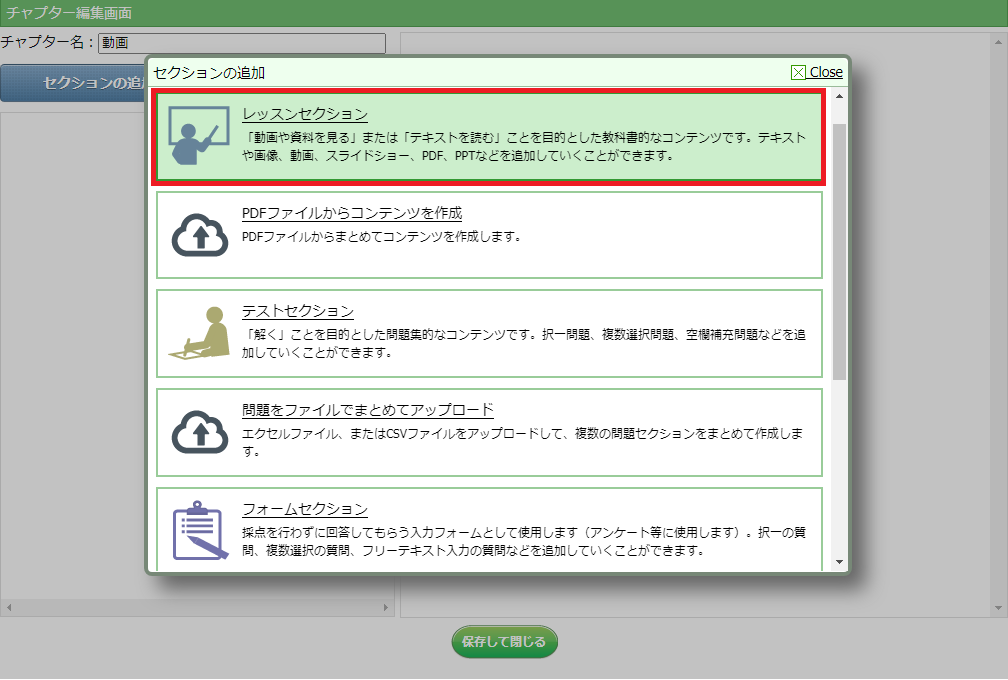Screen dimensions: 1008x680
Task: Click the チャプター名 input field
Action: (241, 43)
